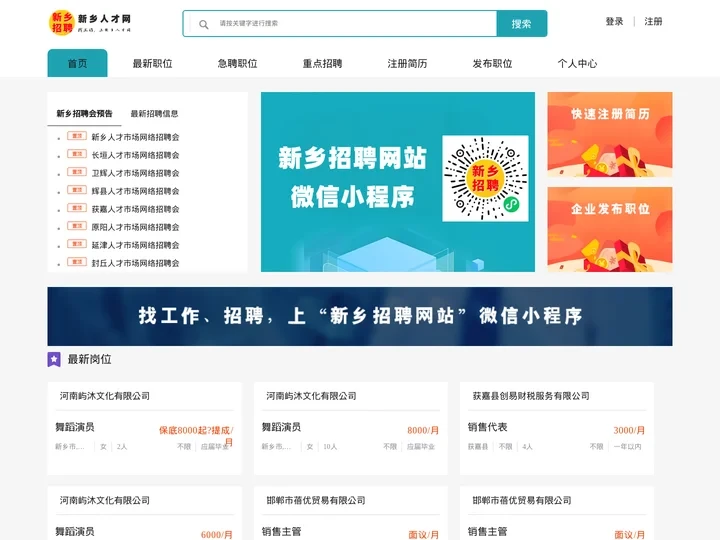The height and width of the screenshot is (540, 720).
Task: Switch to the 新乡招聘会预告 tab
Action: [x=84, y=113]
